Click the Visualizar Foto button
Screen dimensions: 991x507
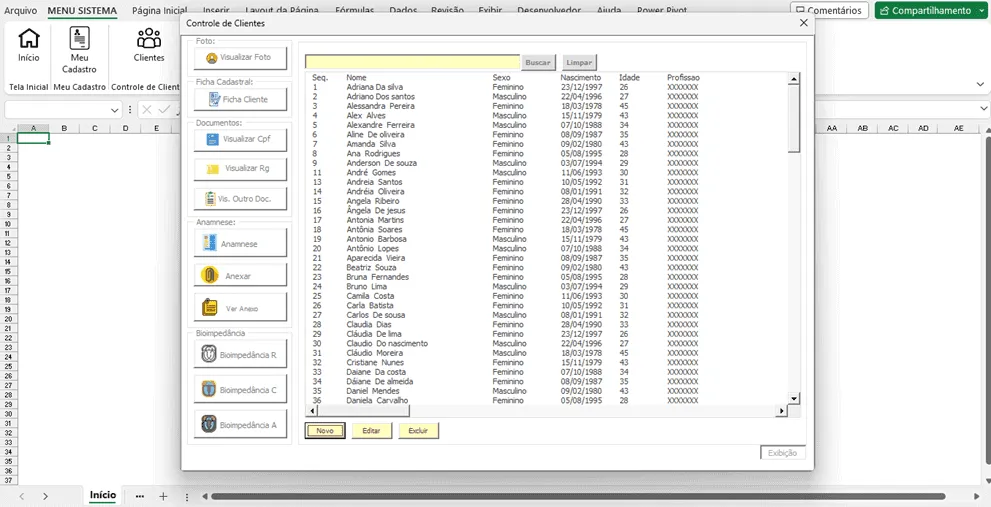click(240, 58)
